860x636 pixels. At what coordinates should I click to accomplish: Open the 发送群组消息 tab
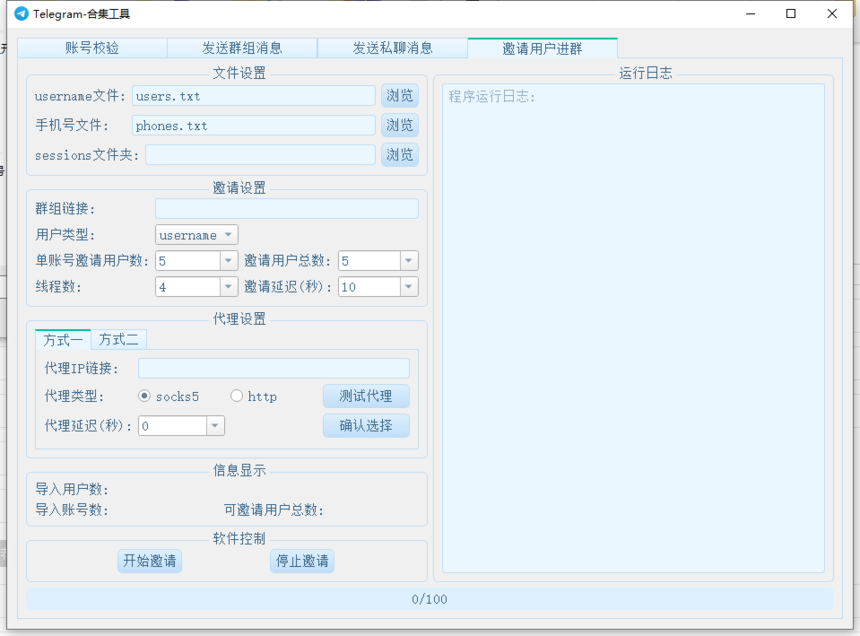pyautogui.click(x=242, y=48)
